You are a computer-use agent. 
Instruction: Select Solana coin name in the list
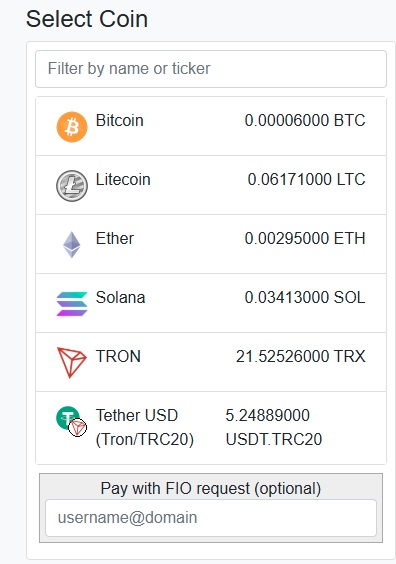[120, 297]
